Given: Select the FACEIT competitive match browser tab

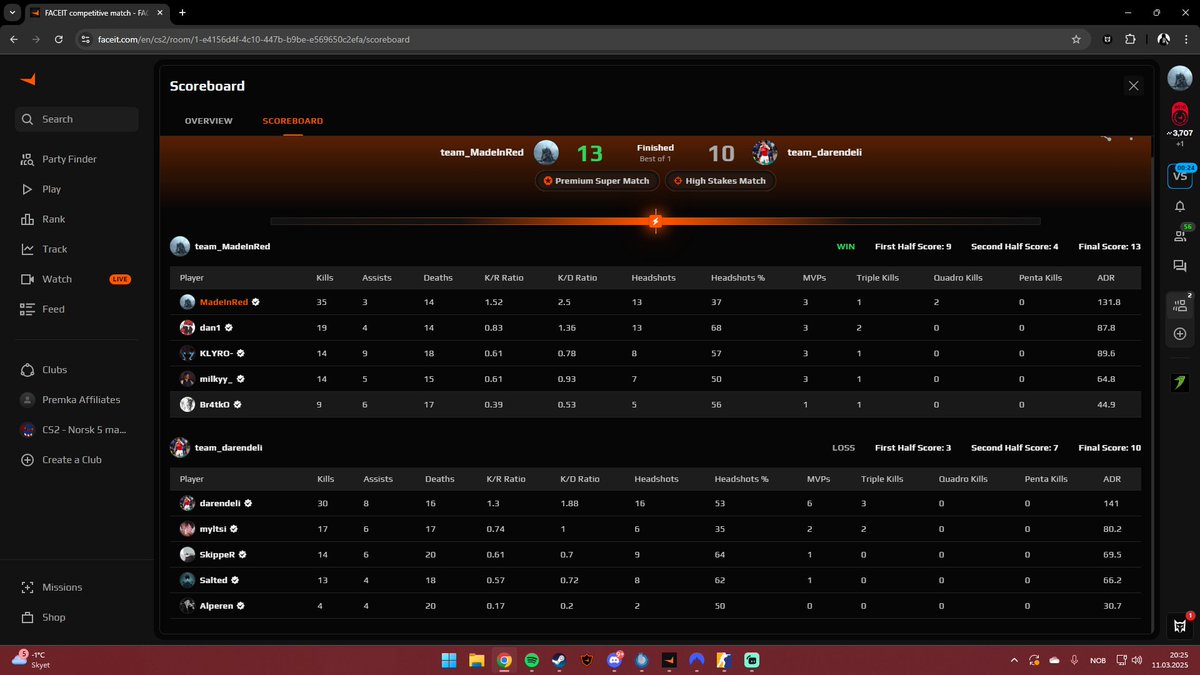Looking at the screenshot, I should coord(96,12).
